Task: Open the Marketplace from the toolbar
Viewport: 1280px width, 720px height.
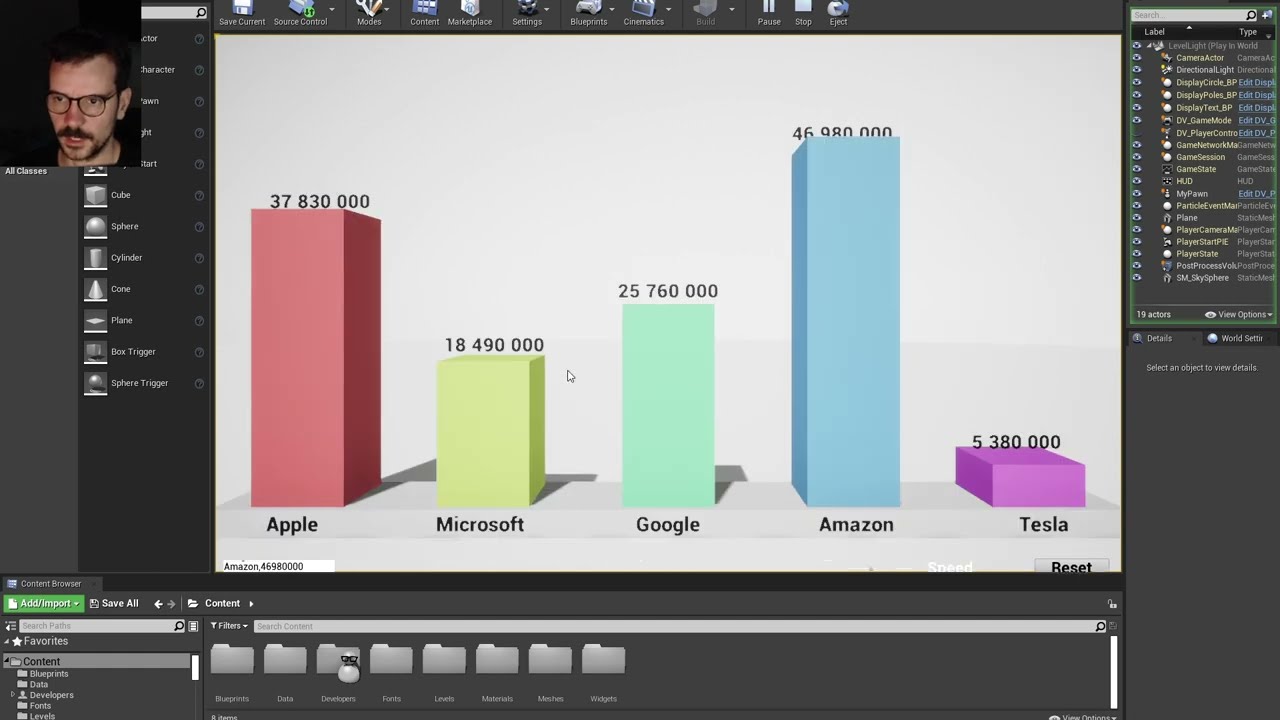Action: (x=469, y=13)
